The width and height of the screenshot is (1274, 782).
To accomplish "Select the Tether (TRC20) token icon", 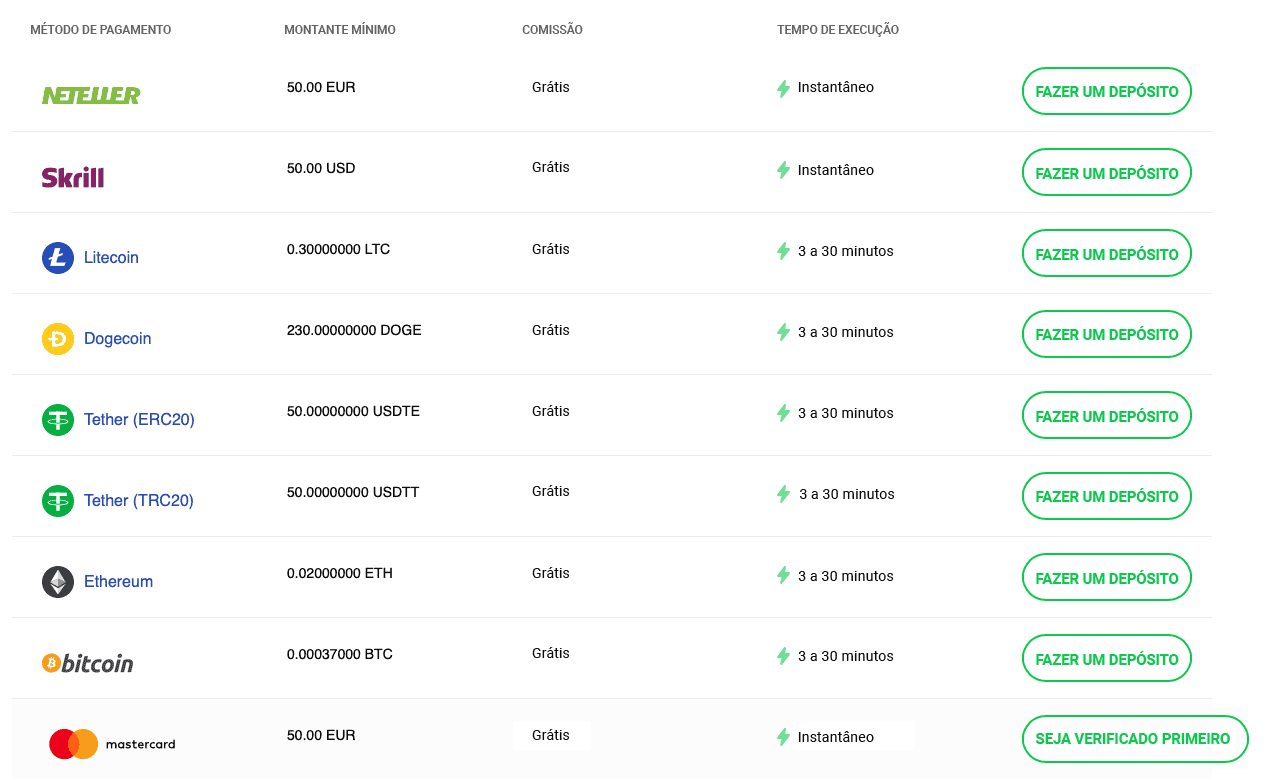I will point(58,501).
